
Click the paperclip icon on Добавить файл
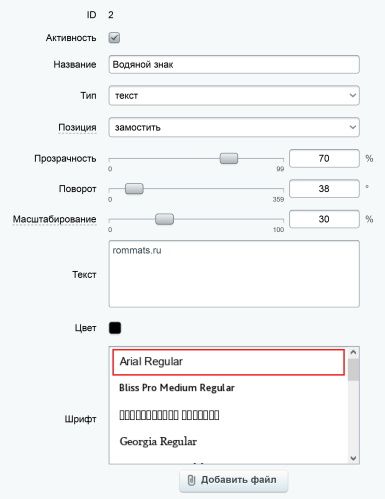point(191,480)
